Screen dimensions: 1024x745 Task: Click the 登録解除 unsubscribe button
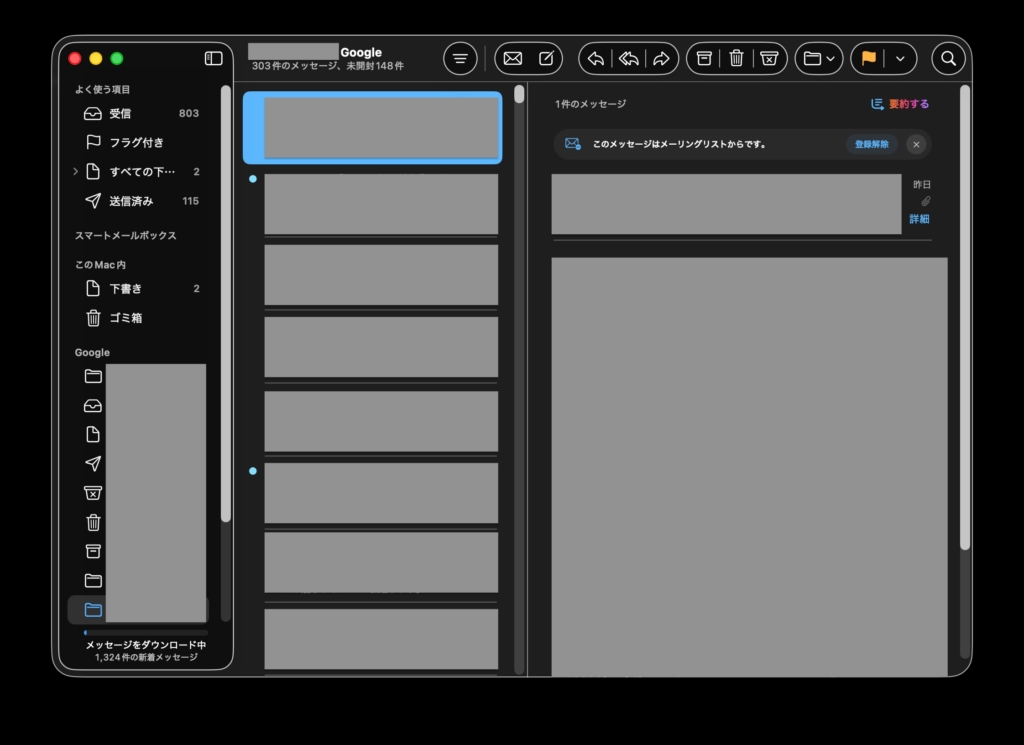coord(871,144)
